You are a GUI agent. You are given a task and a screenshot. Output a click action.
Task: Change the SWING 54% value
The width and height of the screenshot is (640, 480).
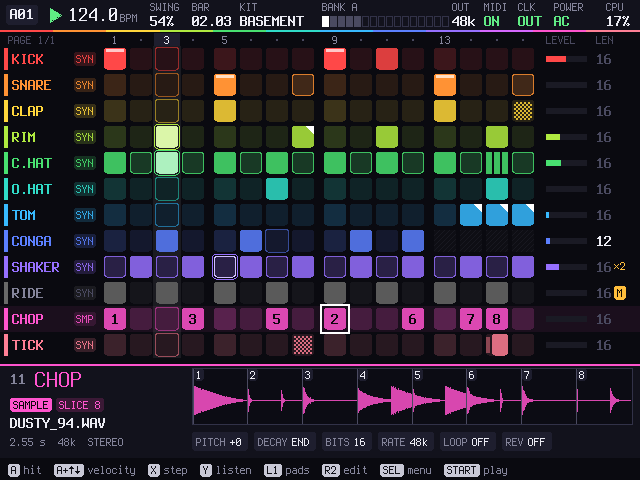click(x=164, y=14)
